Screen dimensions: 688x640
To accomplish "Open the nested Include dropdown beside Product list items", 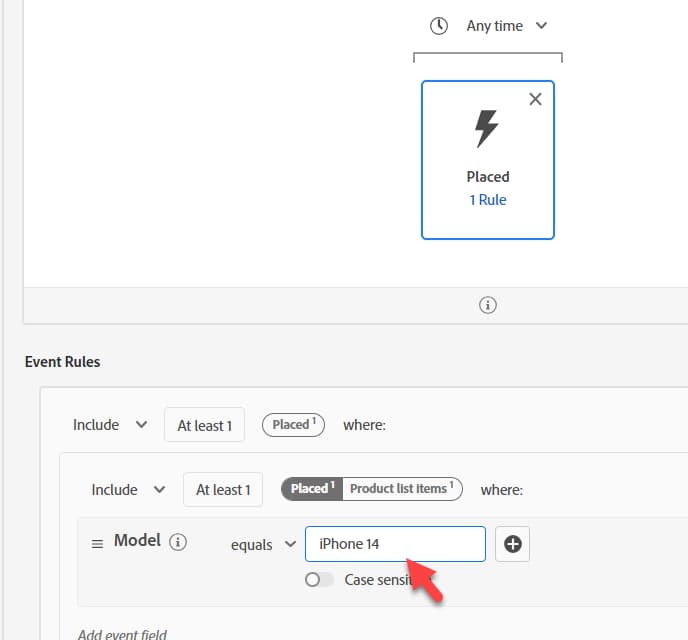I will (128, 490).
